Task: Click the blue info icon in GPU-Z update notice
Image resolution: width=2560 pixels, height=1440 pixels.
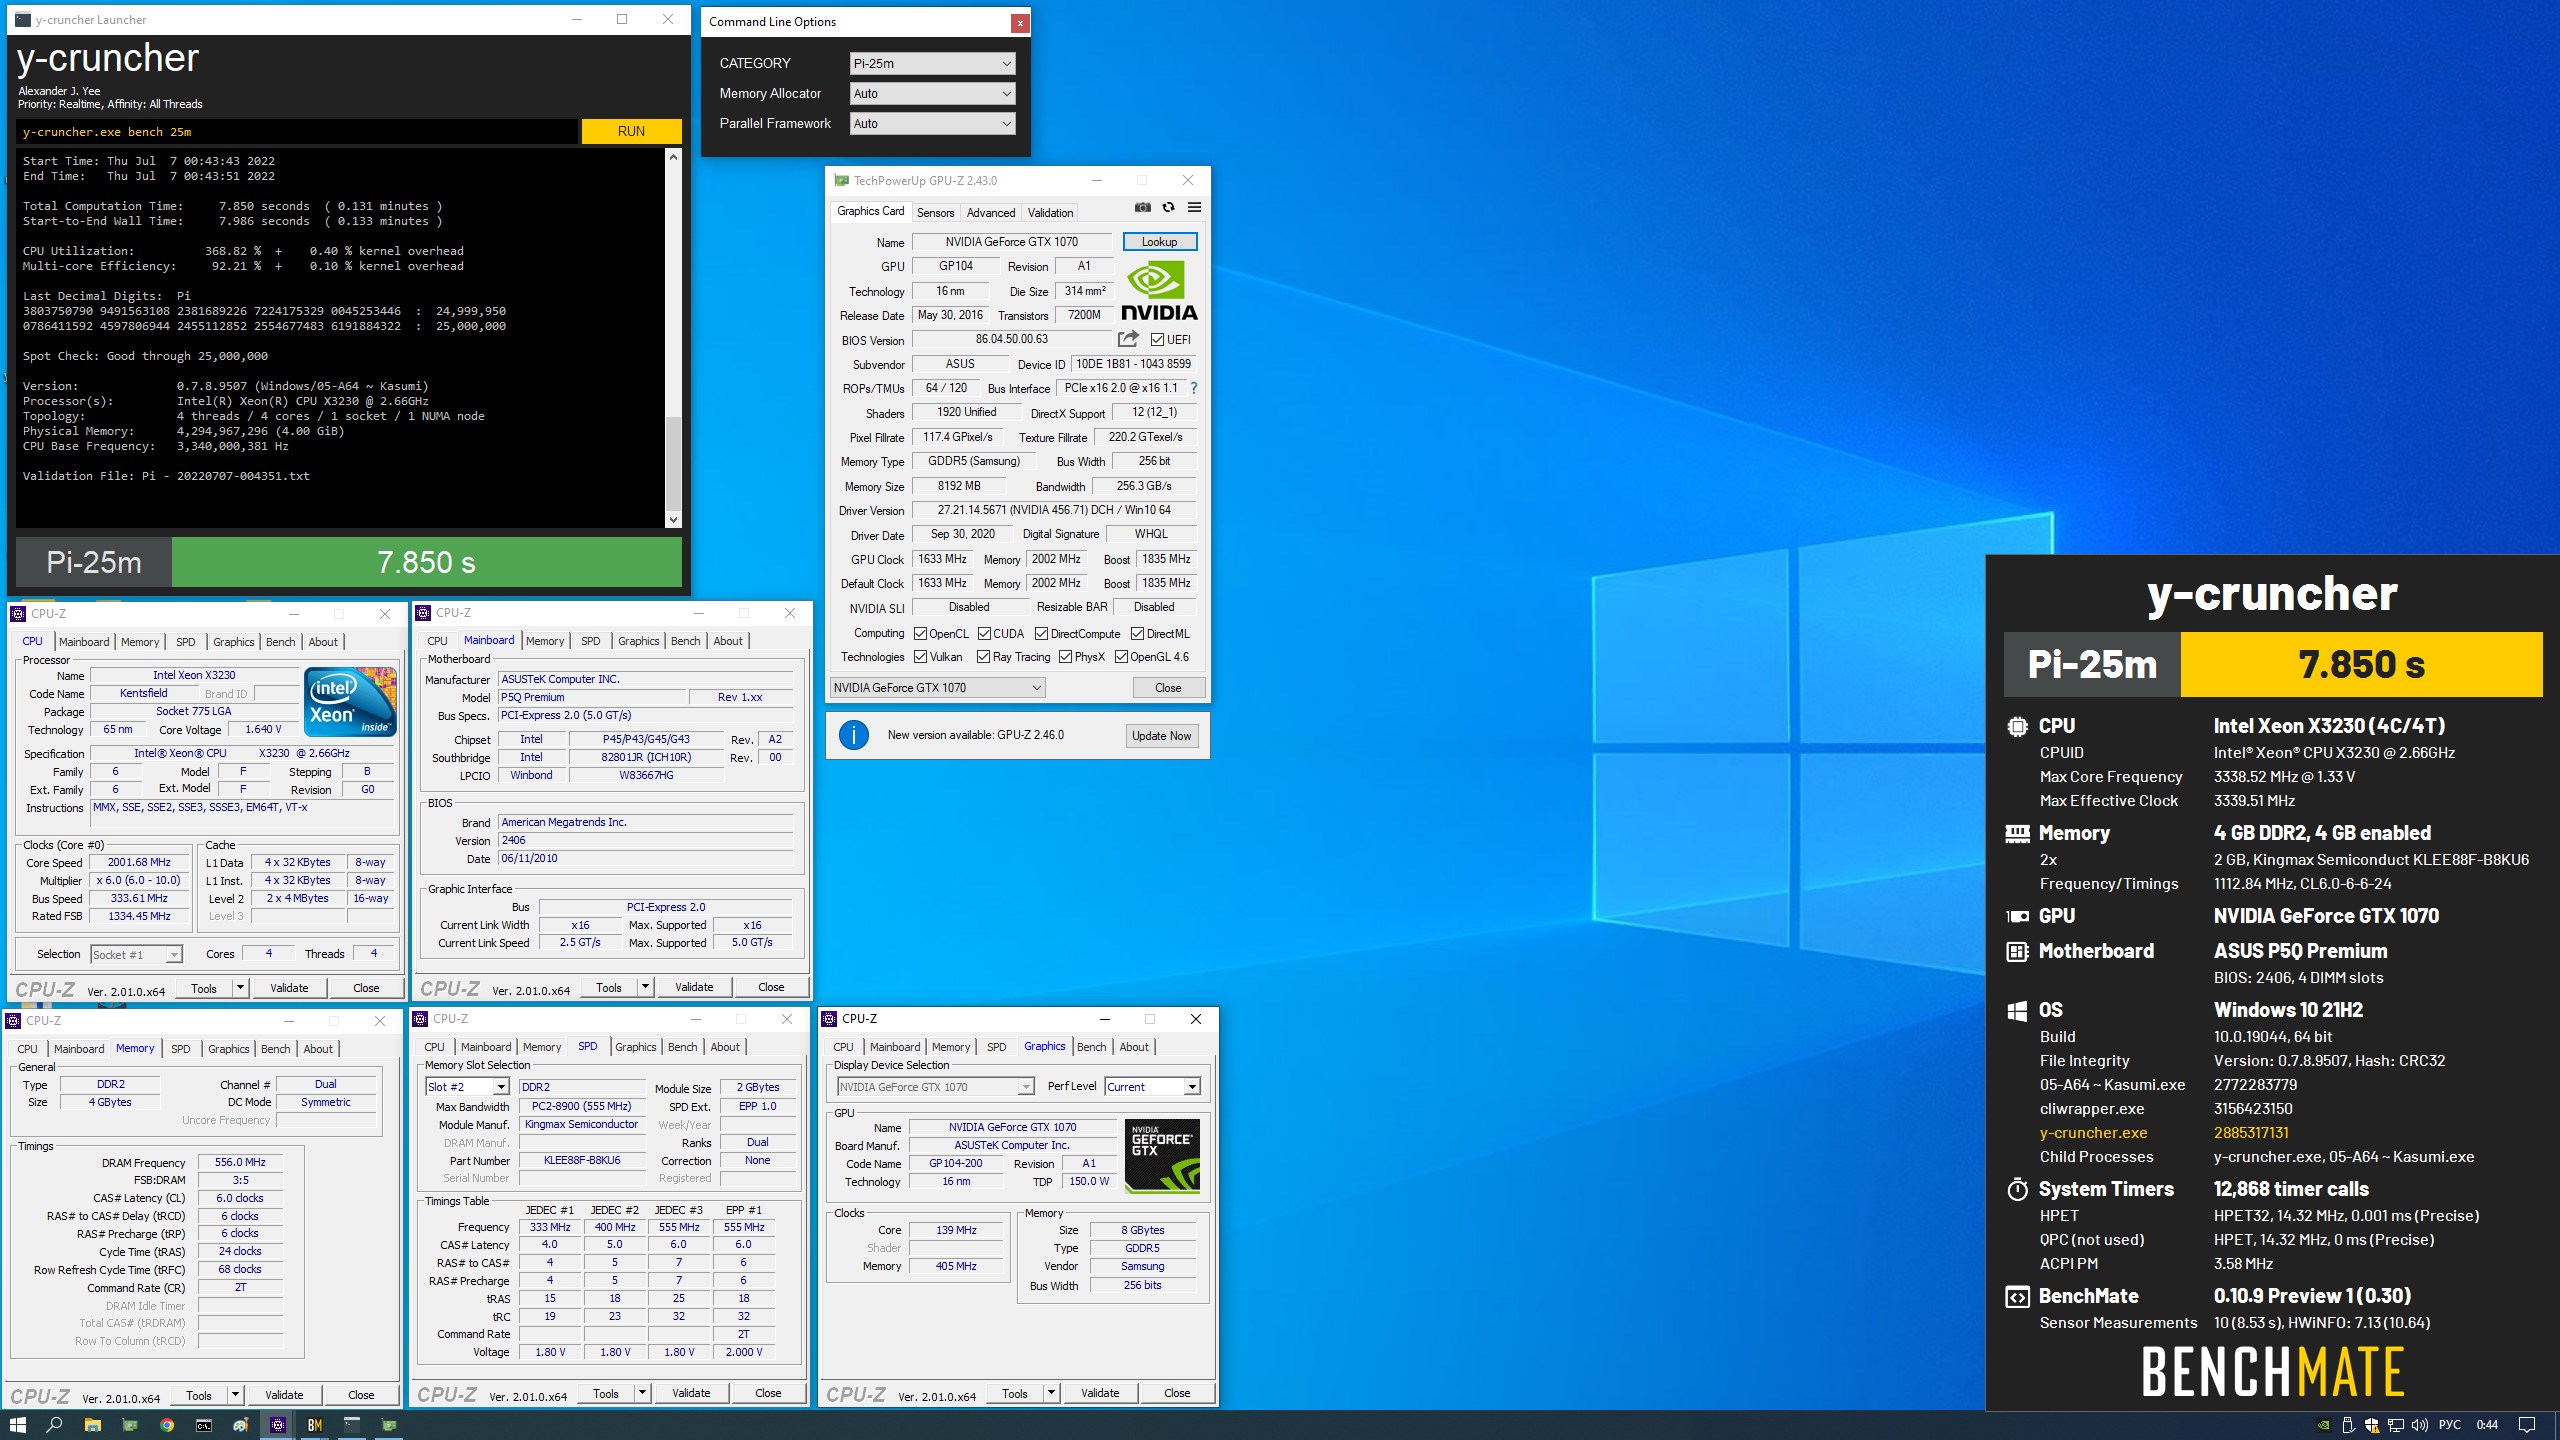Action: click(x=853, y=736)
